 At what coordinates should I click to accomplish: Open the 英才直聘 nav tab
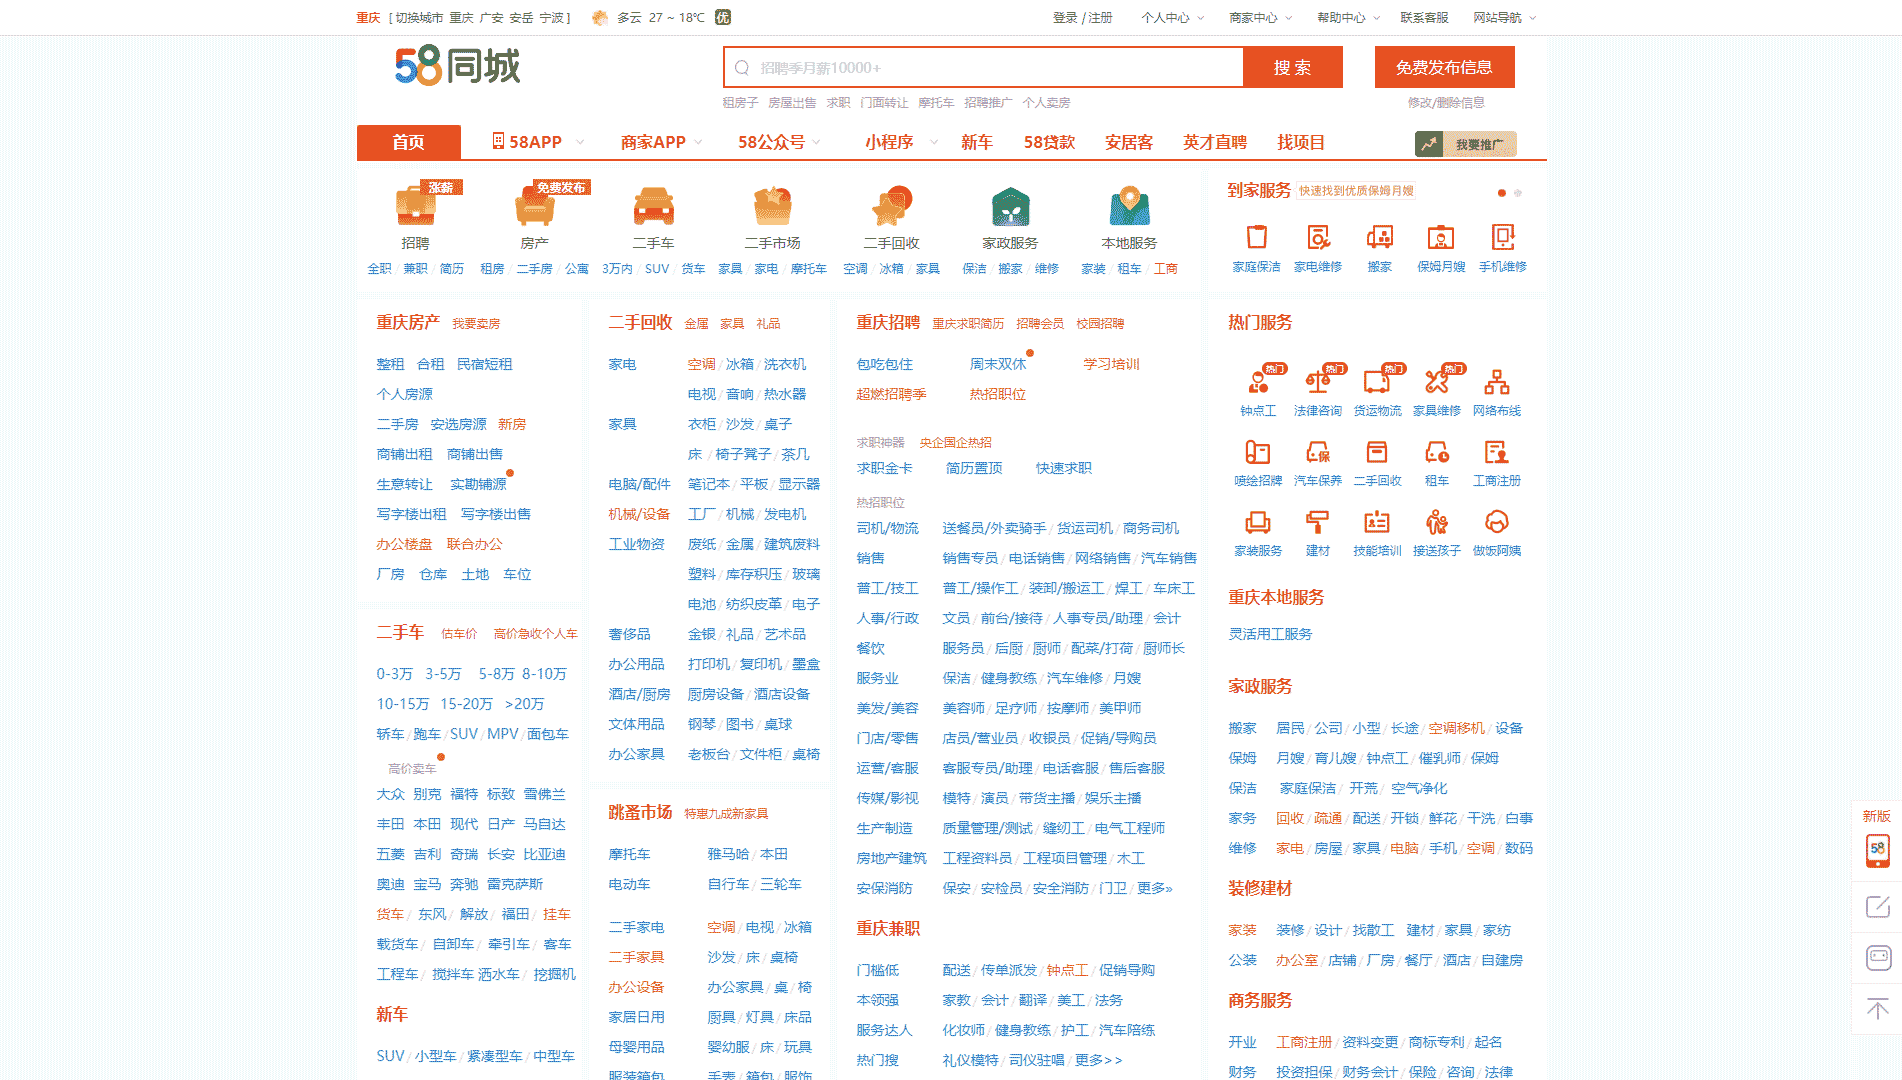[x=1215, y=142]
